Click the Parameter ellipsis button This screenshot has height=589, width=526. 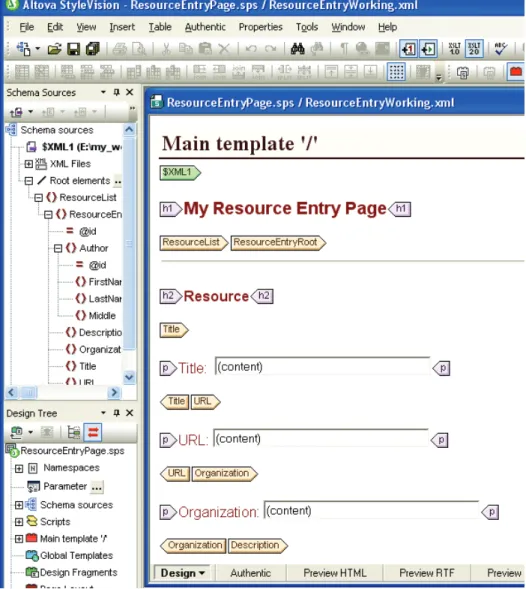[x=97, y=487]
